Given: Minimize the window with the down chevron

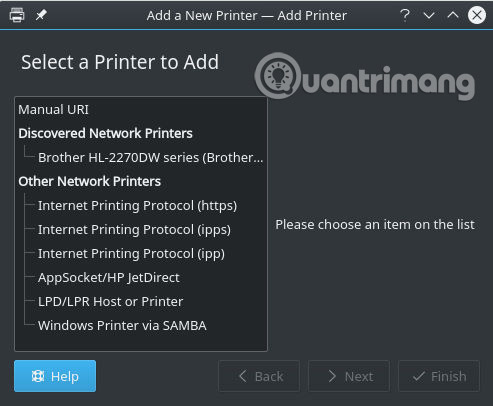Looking at the screenshot, I should (429, 15).
